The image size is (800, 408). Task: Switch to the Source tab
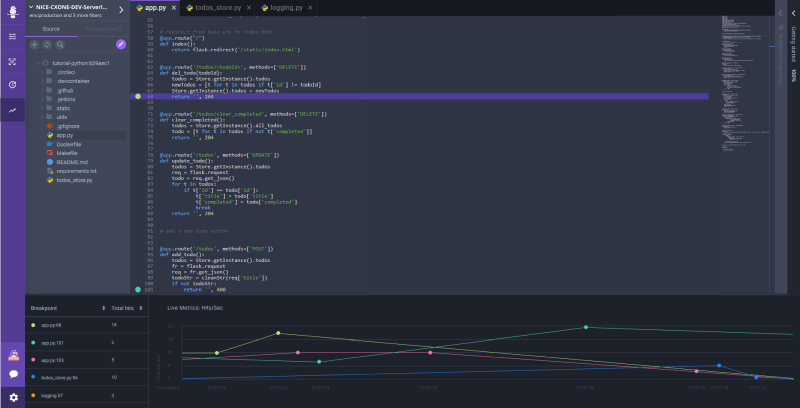tap(51, 29)
